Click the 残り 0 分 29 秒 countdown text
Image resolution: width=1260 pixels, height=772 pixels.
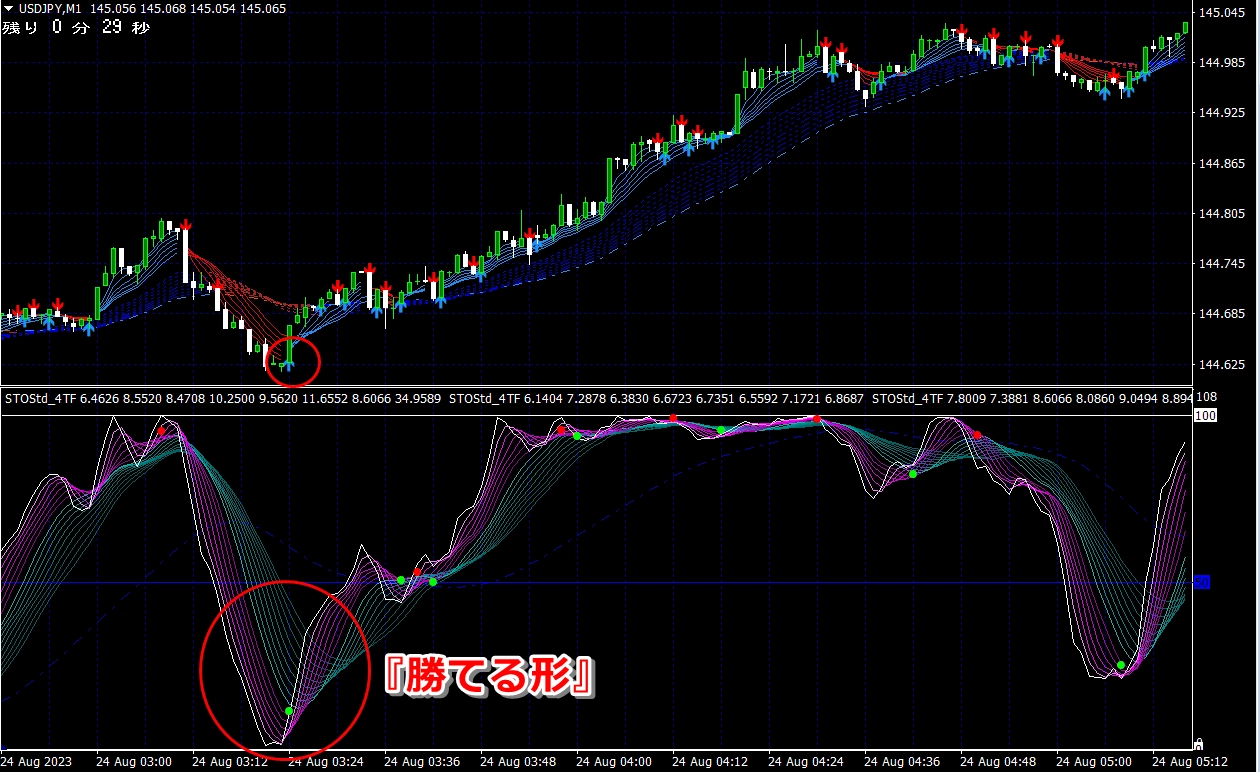(x=76, y=28)
